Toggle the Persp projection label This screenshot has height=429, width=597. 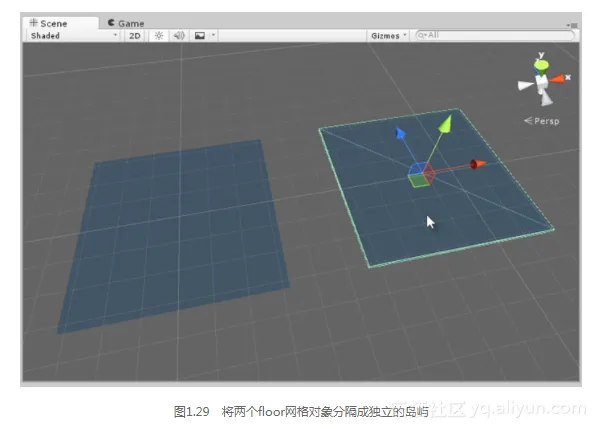tap(541, 121)
